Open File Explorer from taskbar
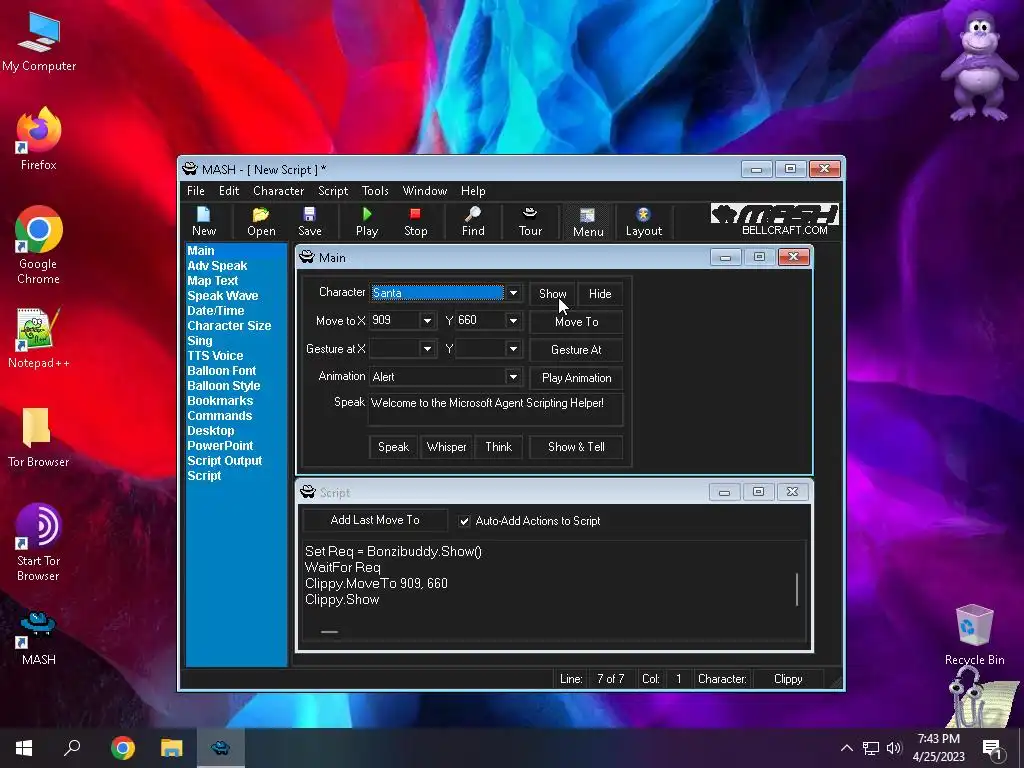 [172, 748]
